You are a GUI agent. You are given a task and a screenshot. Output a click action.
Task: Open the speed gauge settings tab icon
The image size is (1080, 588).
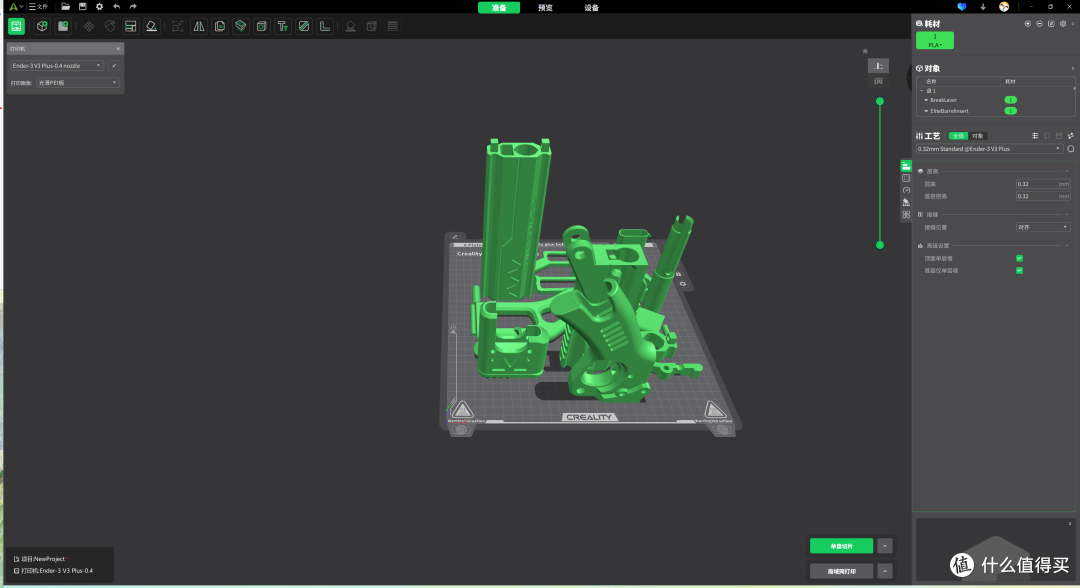[906, 190]
